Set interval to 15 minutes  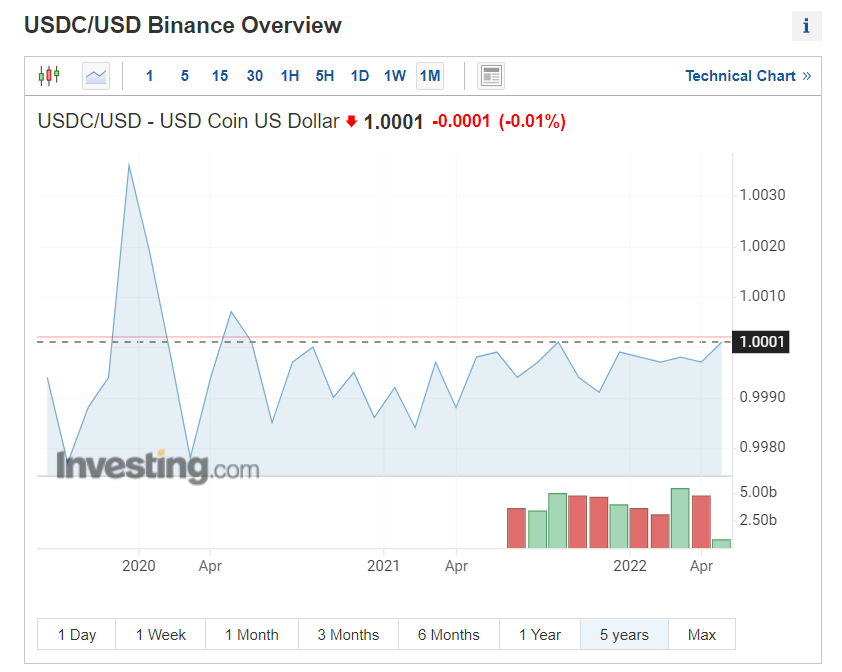pyautogui.click(x=220, y=76)
